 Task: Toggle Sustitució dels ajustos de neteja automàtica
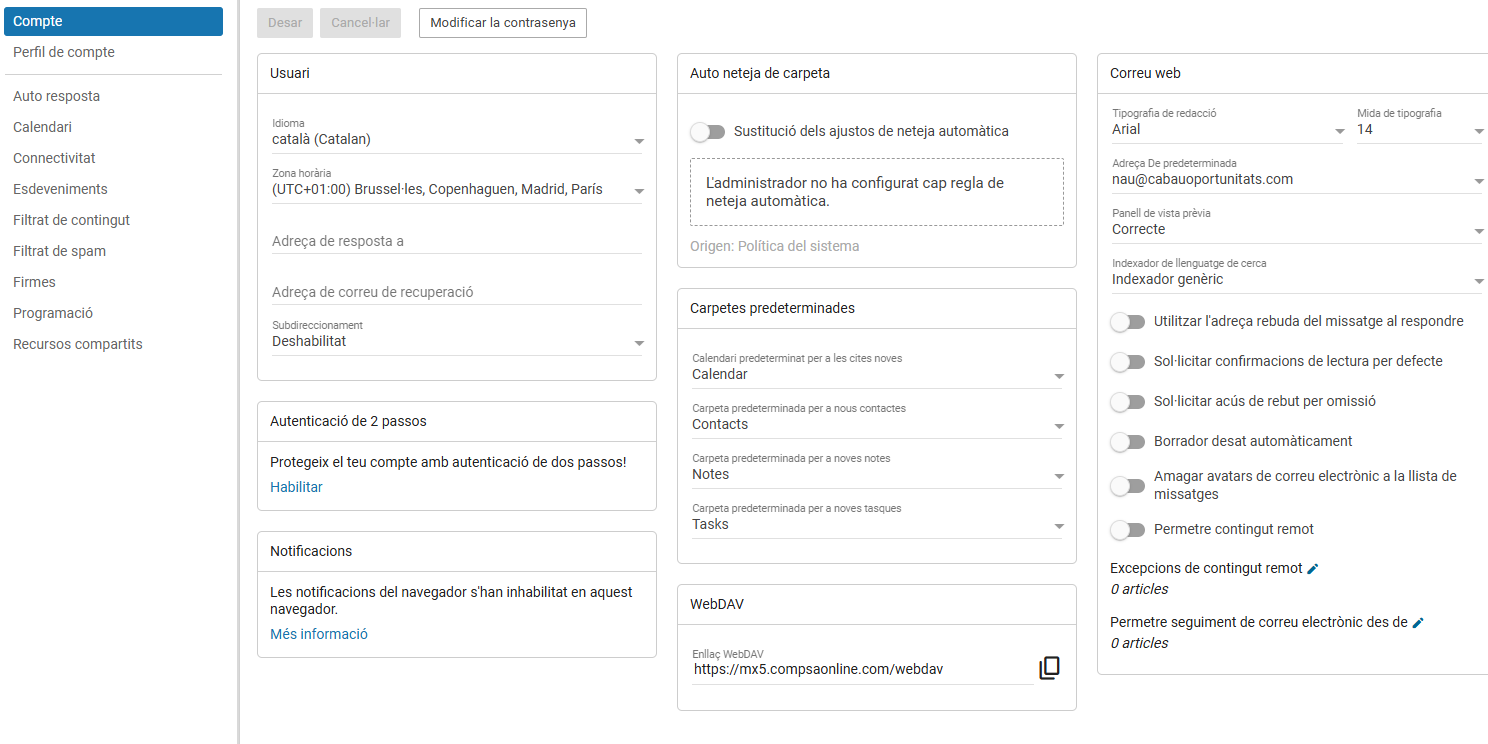[x=707, y=131]
